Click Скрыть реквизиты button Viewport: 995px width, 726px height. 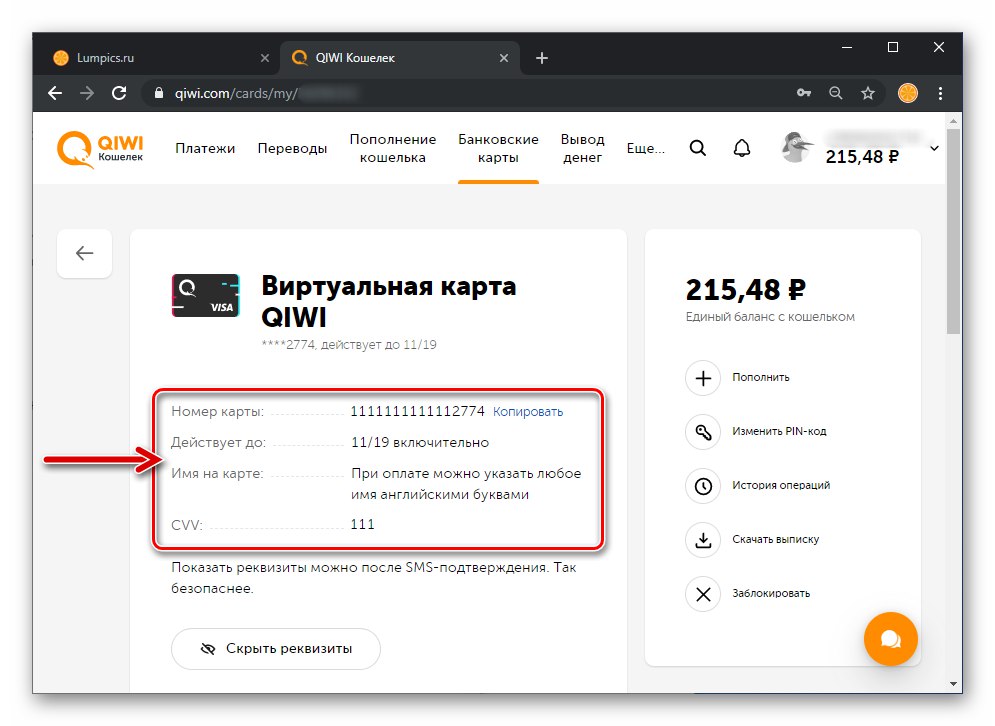275,649
